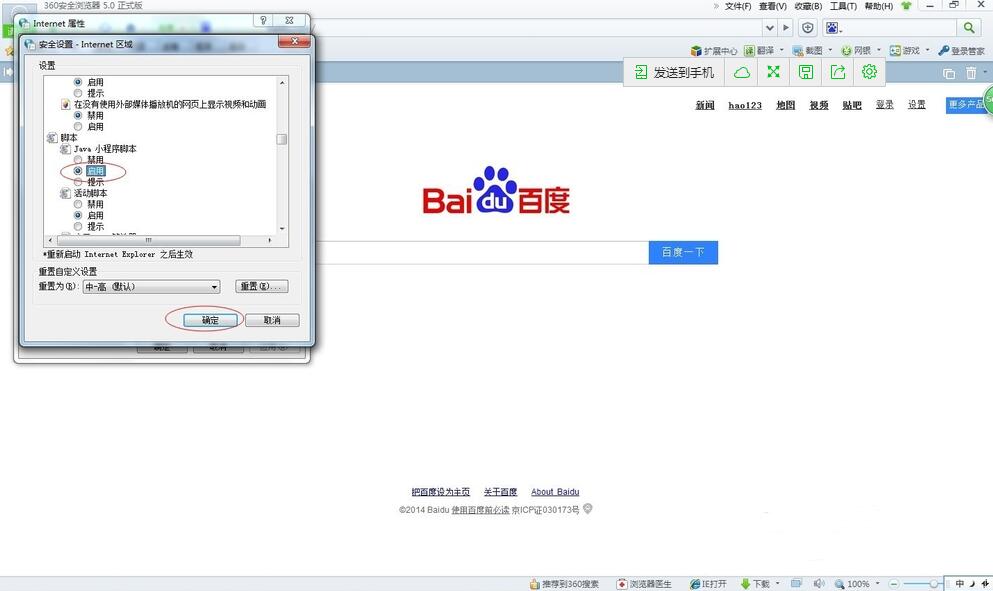Click the green share arrow icon
This screenshot has width=993, height=591.
(x=838, y=72)
